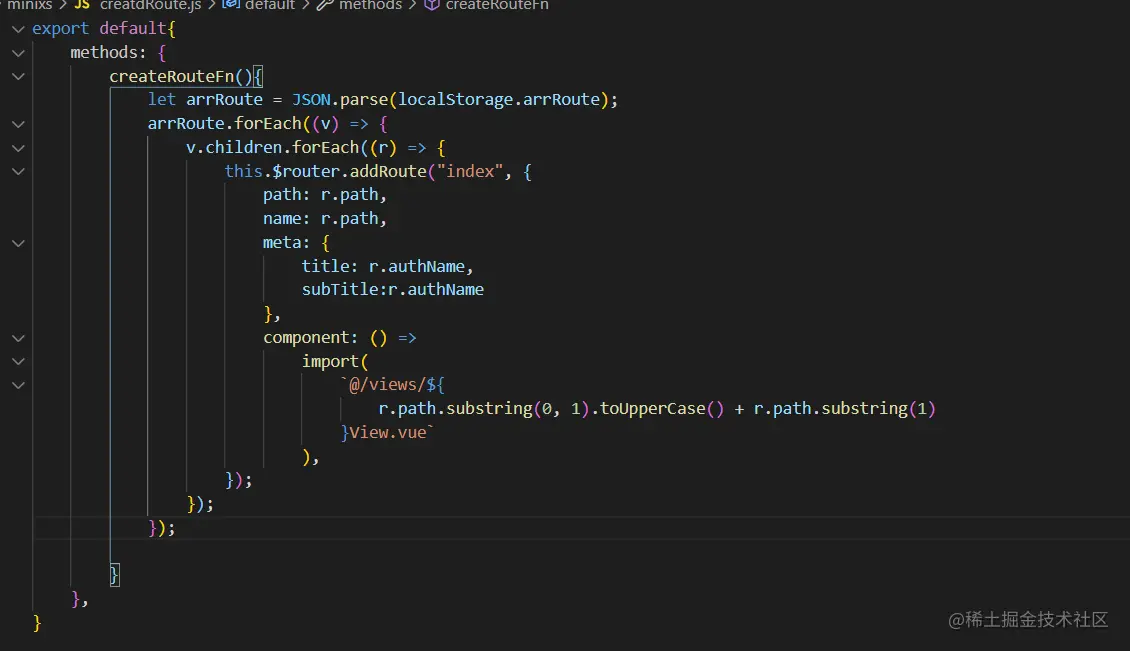Click the 'name: r.path,' line

point(324,218)
